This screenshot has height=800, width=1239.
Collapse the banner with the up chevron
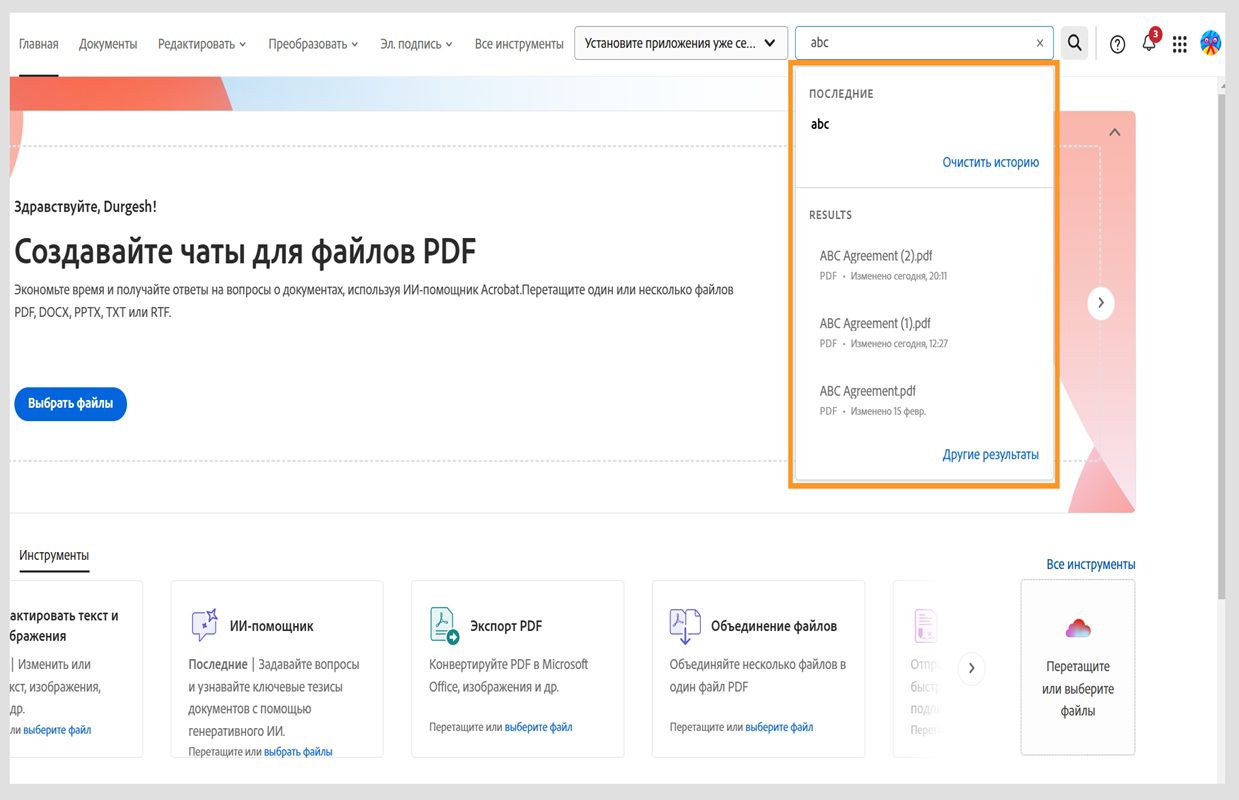tap(1115, 132)
